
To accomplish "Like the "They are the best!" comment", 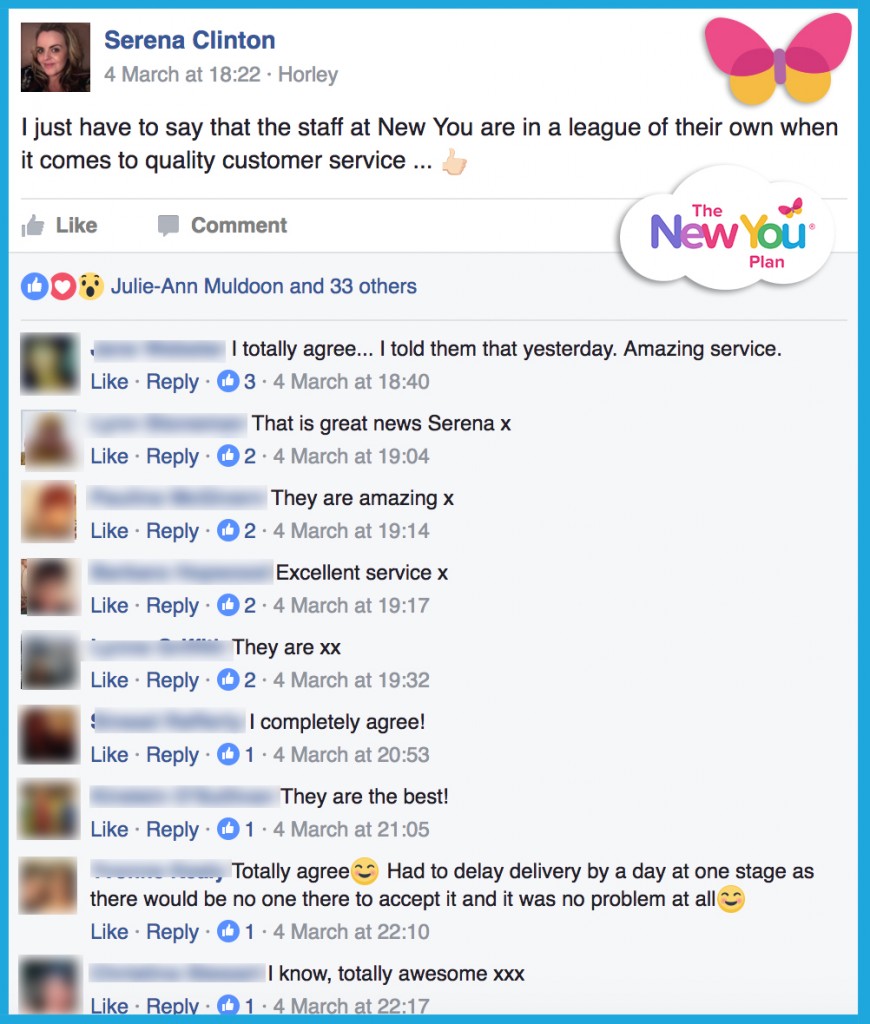I will pos(109,829).
